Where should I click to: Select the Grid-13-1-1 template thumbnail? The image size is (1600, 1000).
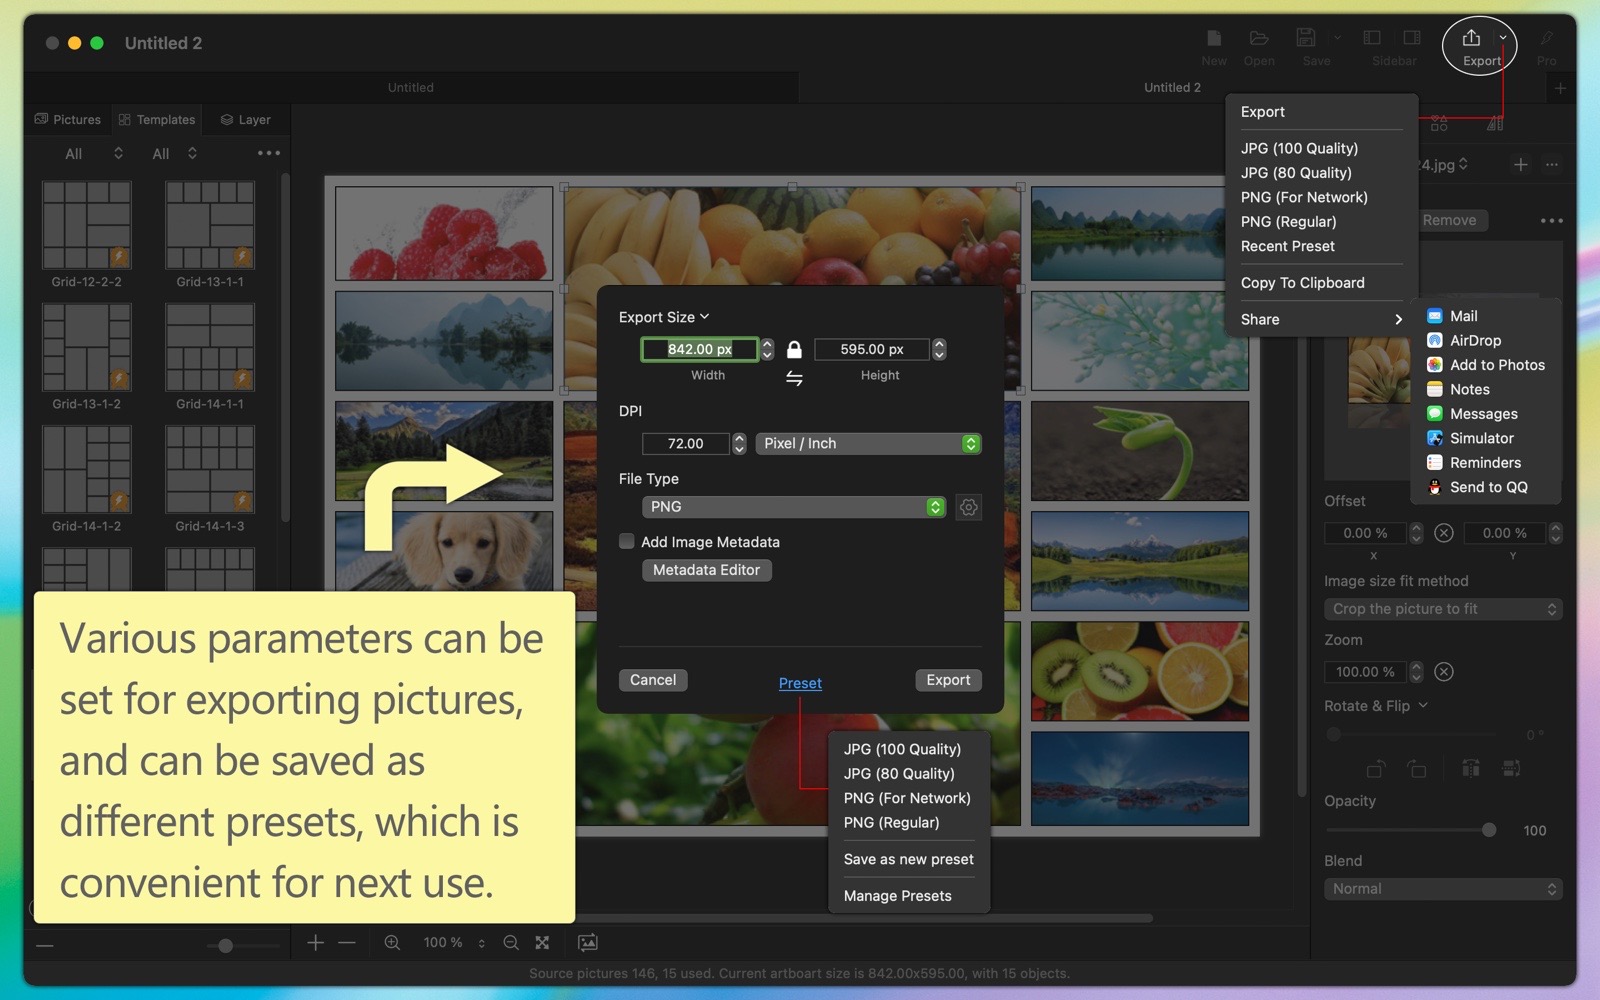(210, 225)
